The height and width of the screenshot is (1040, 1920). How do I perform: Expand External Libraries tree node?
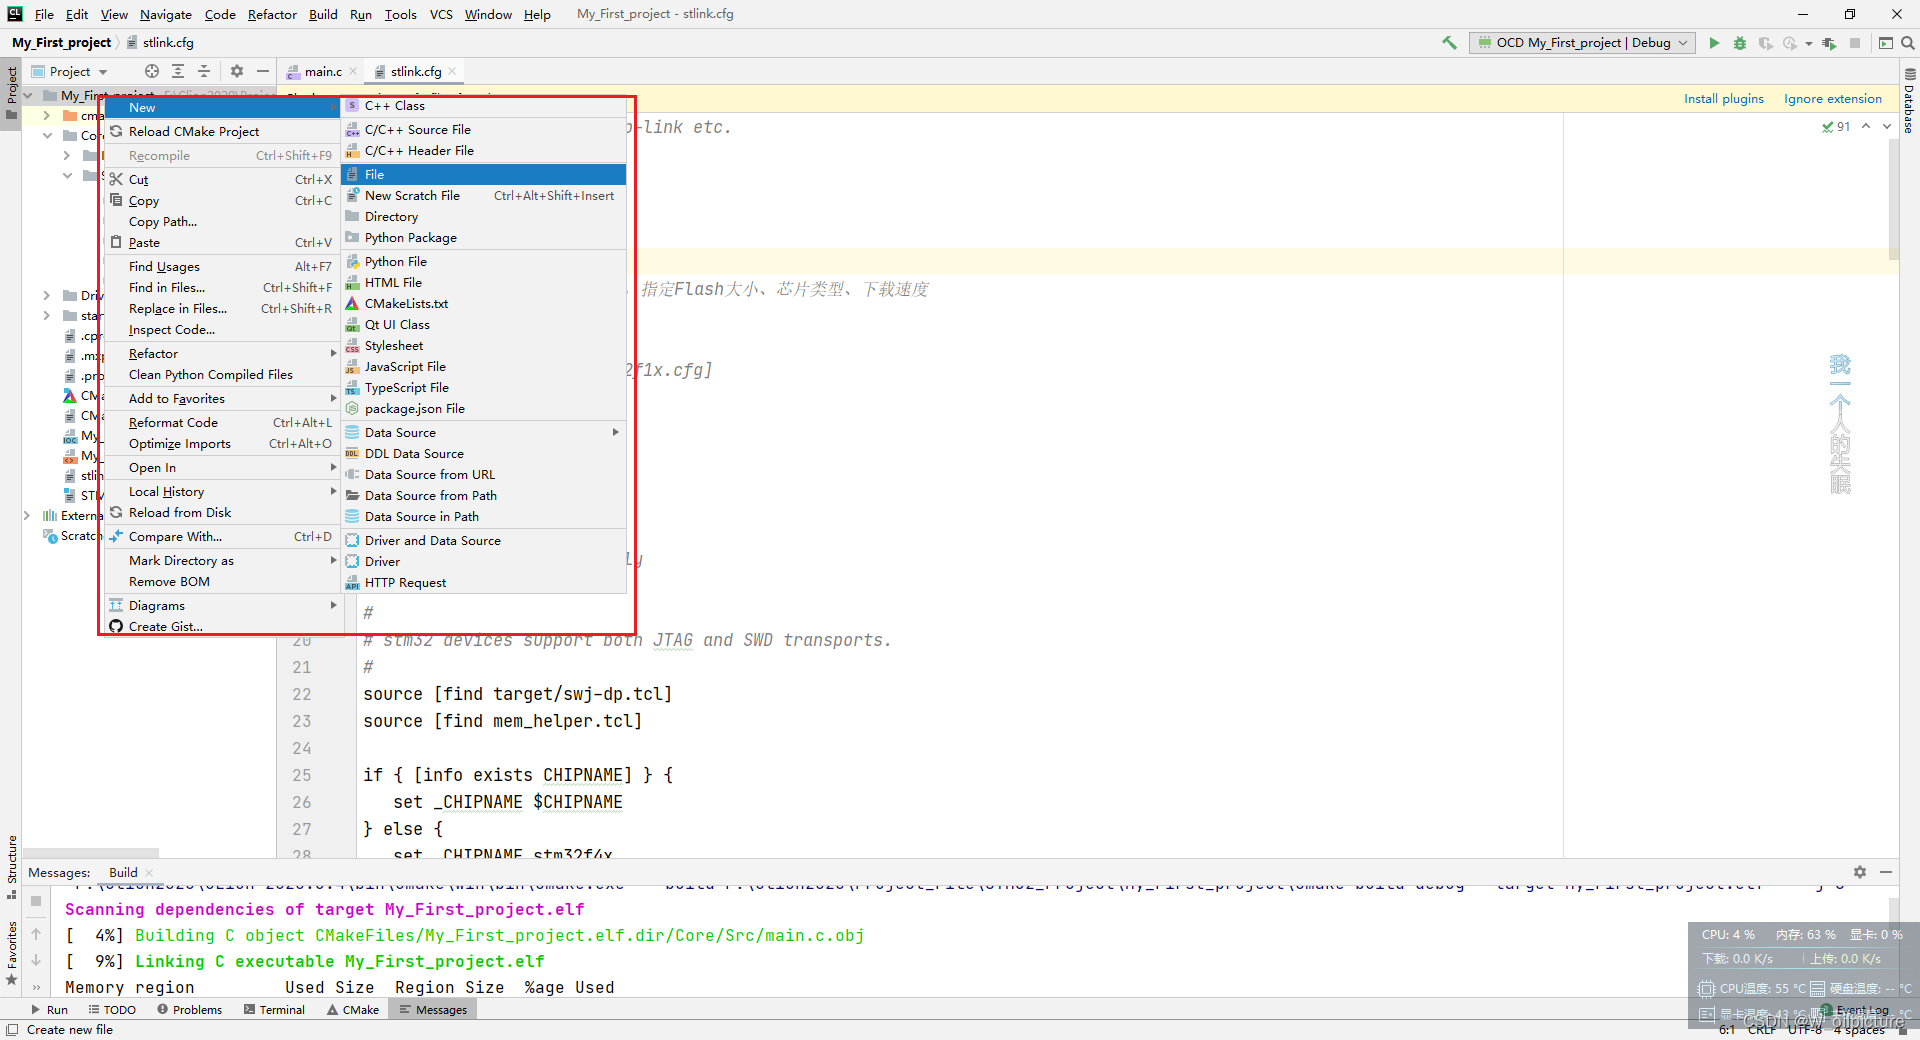(x=27, y=516)
